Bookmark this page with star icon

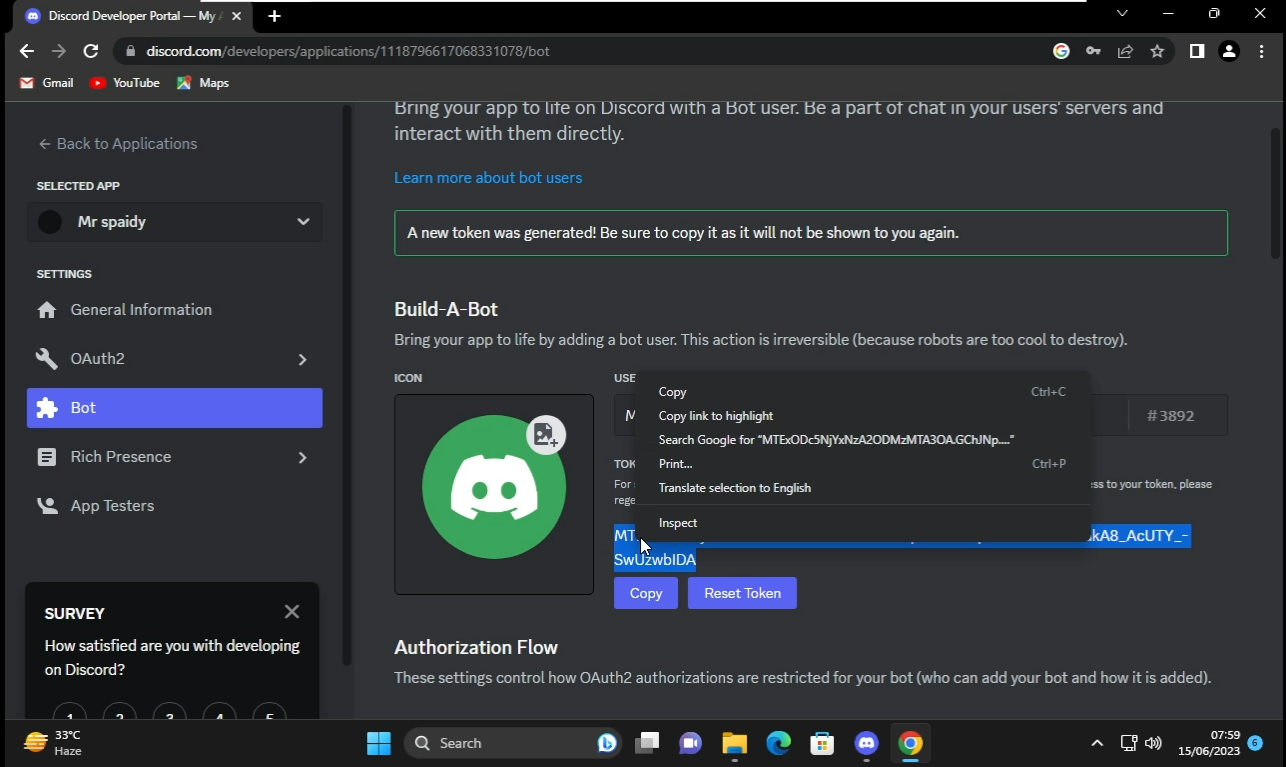pos(1157,51)
